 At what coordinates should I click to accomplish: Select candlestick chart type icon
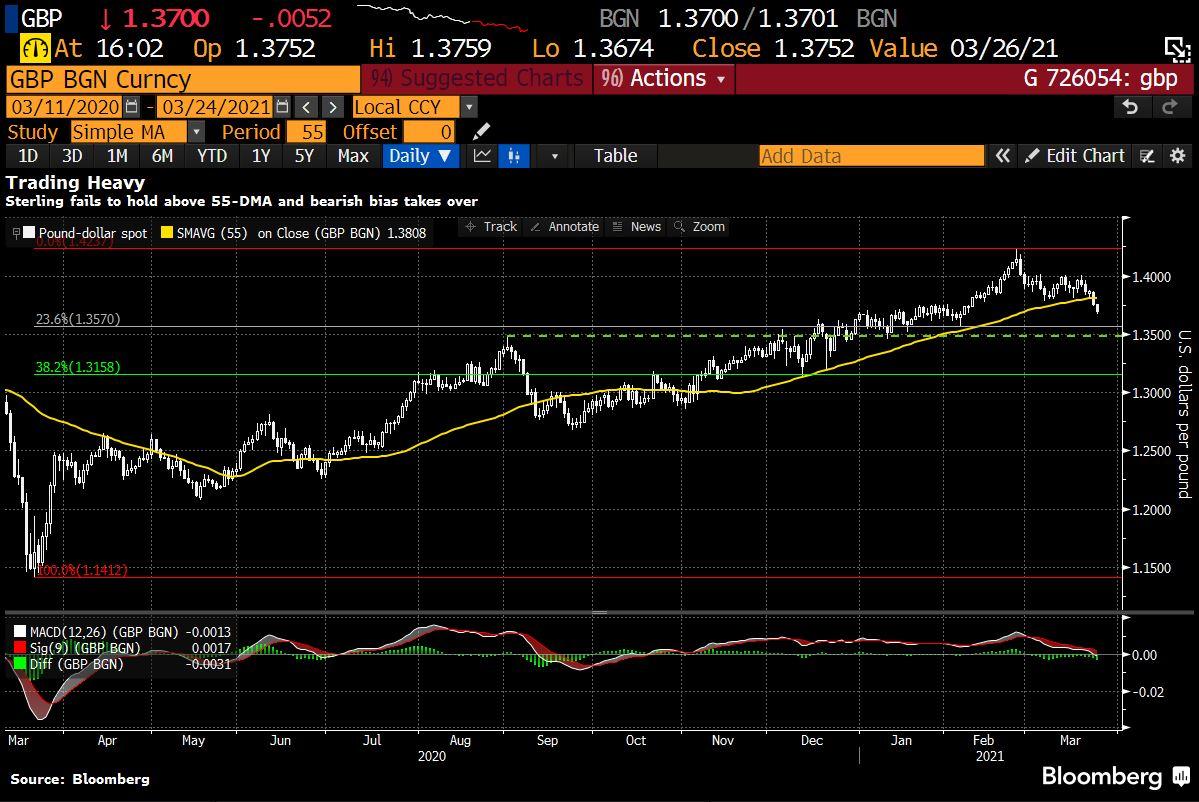(x=514, y=156)
